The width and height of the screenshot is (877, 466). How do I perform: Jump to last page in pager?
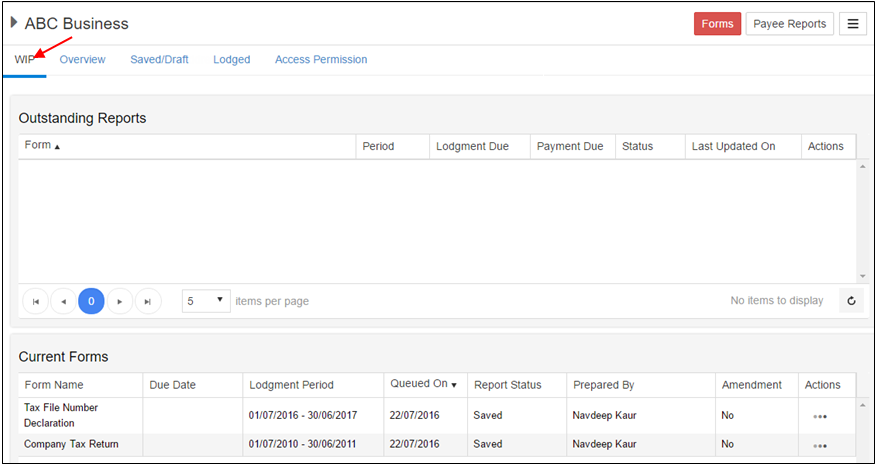tap(148, 301)
